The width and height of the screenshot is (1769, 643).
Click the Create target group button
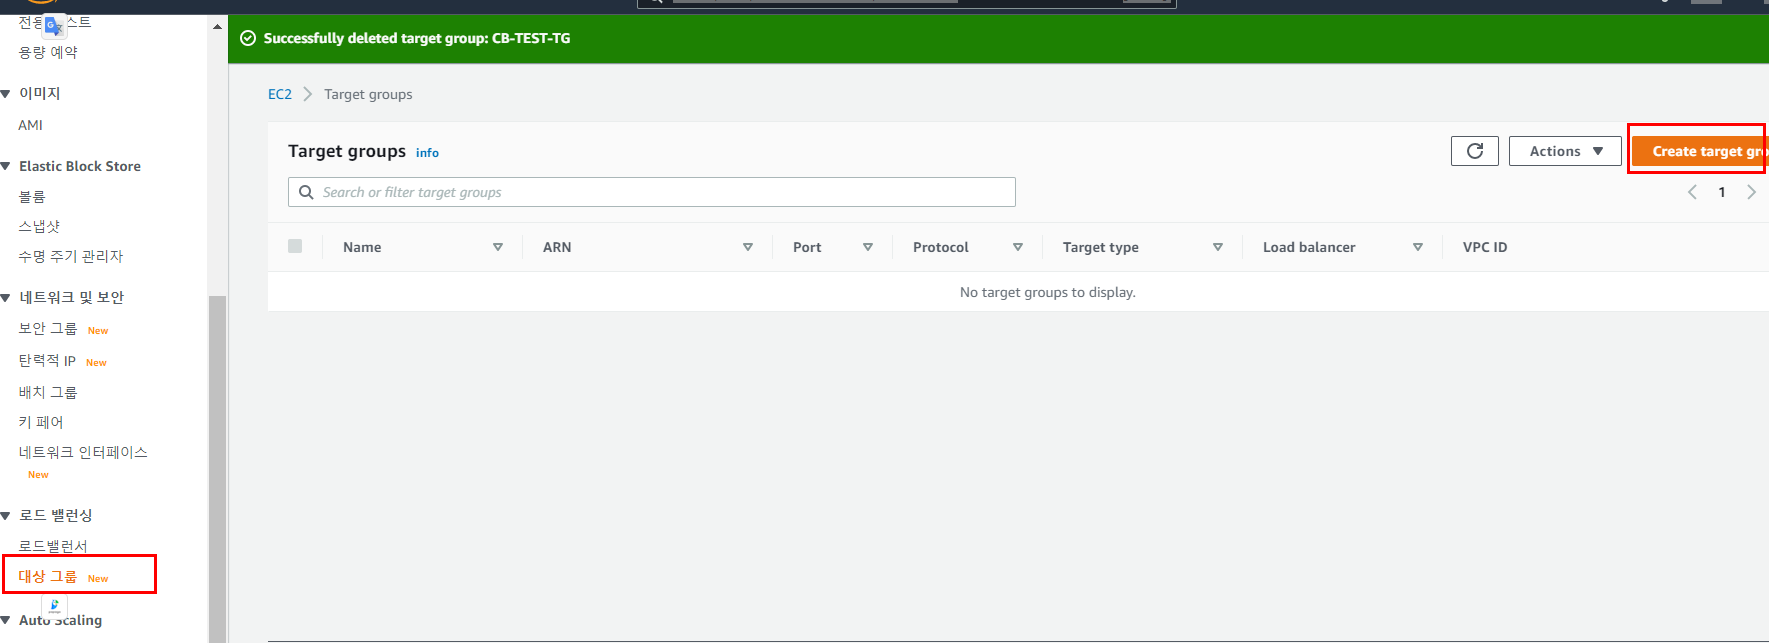tap(1700, 151)
